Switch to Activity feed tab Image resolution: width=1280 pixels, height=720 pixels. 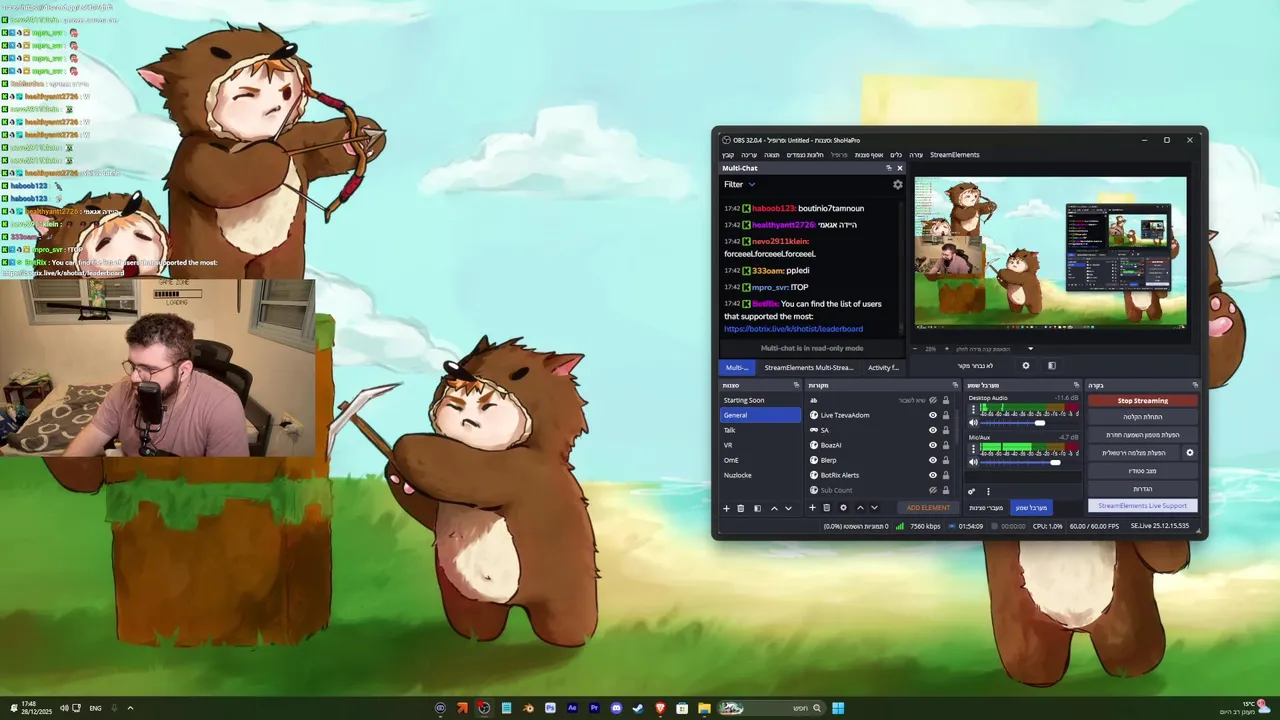pos(883,368)
